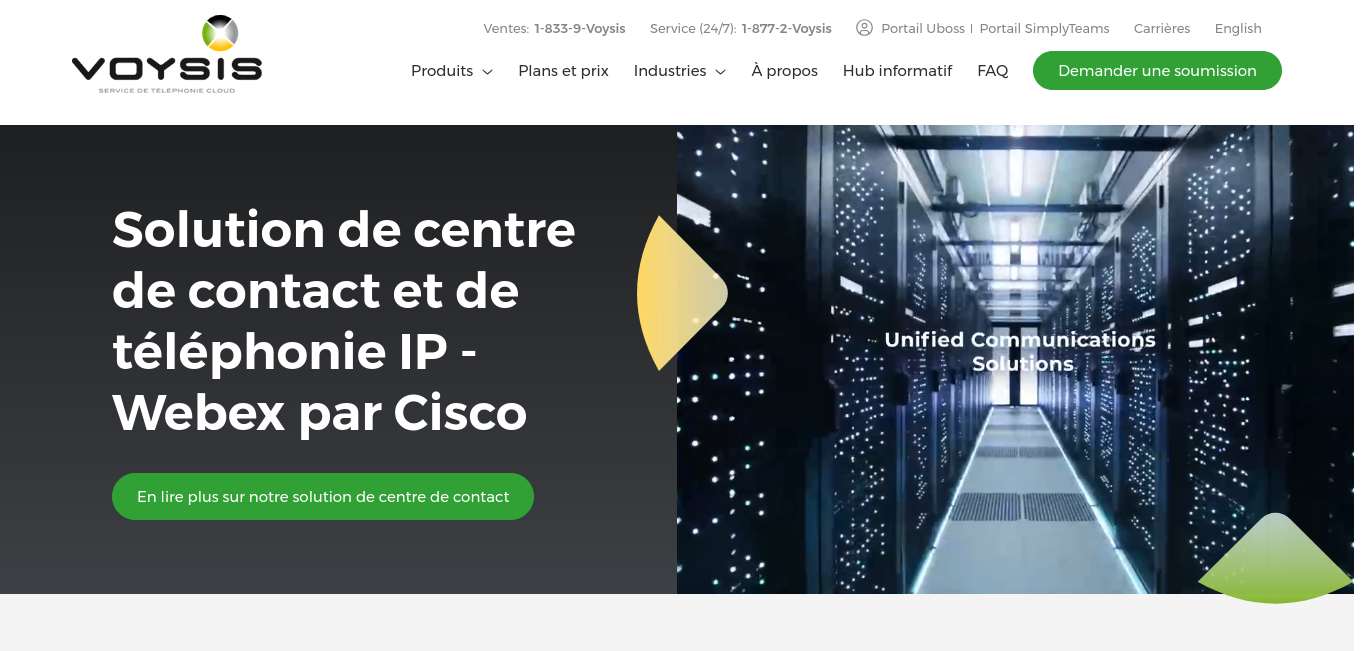Image resolution: width=1366 pixels, height=651 pixels.
Task: Click the data center hero video
Action: click(1015, 359)
